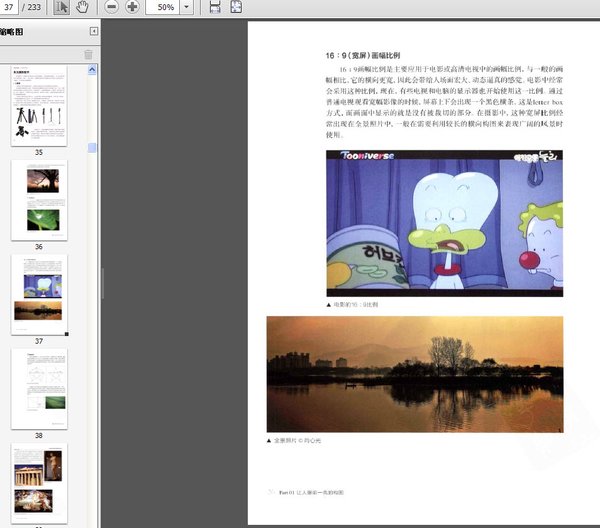600x528 pixels.
Task: Click the 16:9 heading text
Action: pyautogui.click(x=363, y=55)
